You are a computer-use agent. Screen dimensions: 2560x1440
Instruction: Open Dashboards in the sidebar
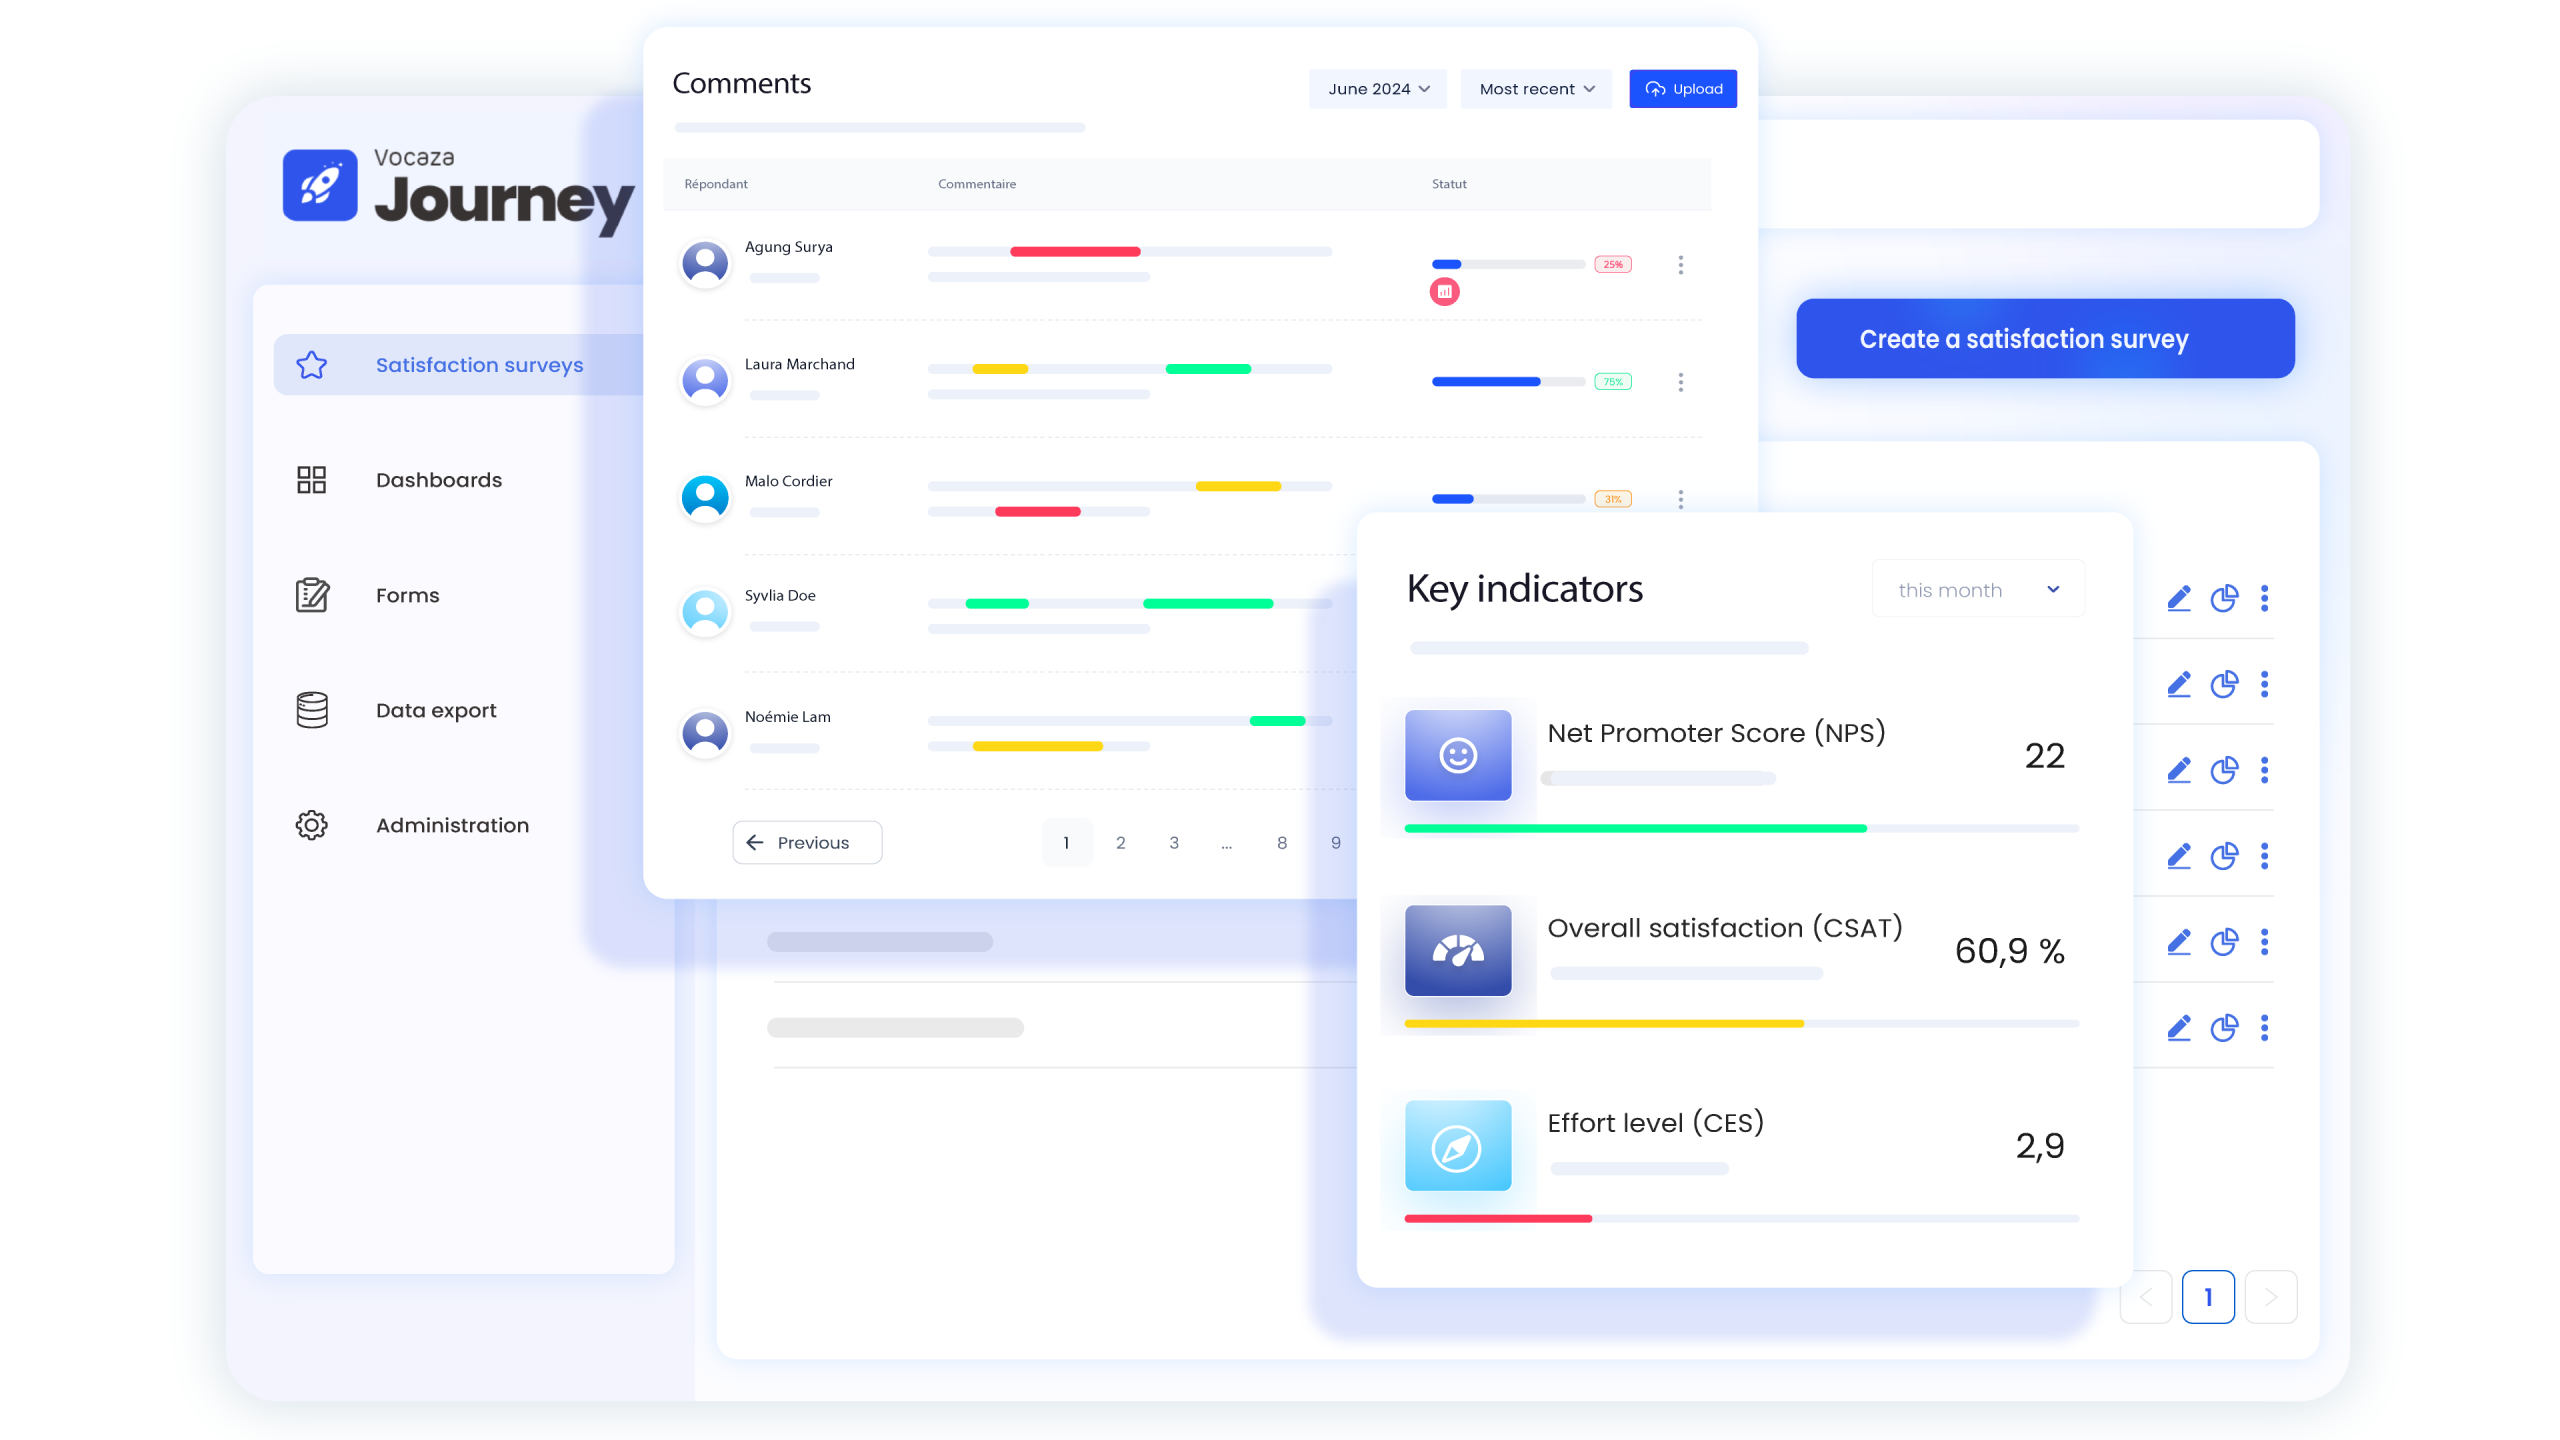pyautogui.click(x=438, y=480)
